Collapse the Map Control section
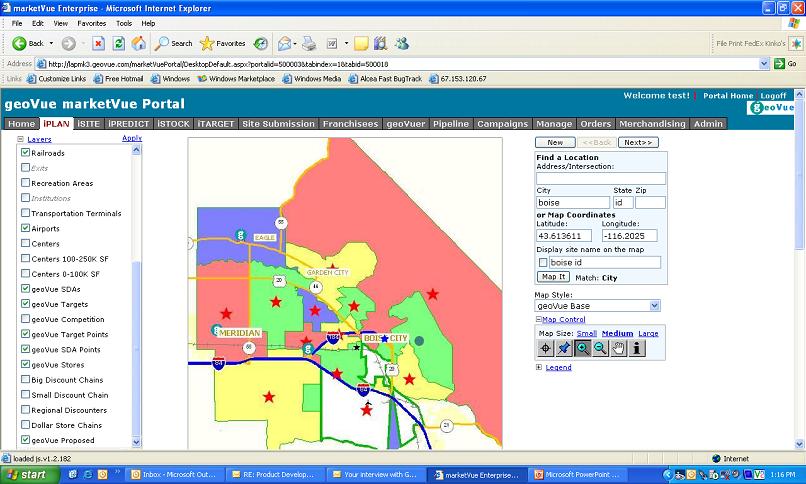Image resolution: width=806 pixels, height=484 pixels. [539, 319]
